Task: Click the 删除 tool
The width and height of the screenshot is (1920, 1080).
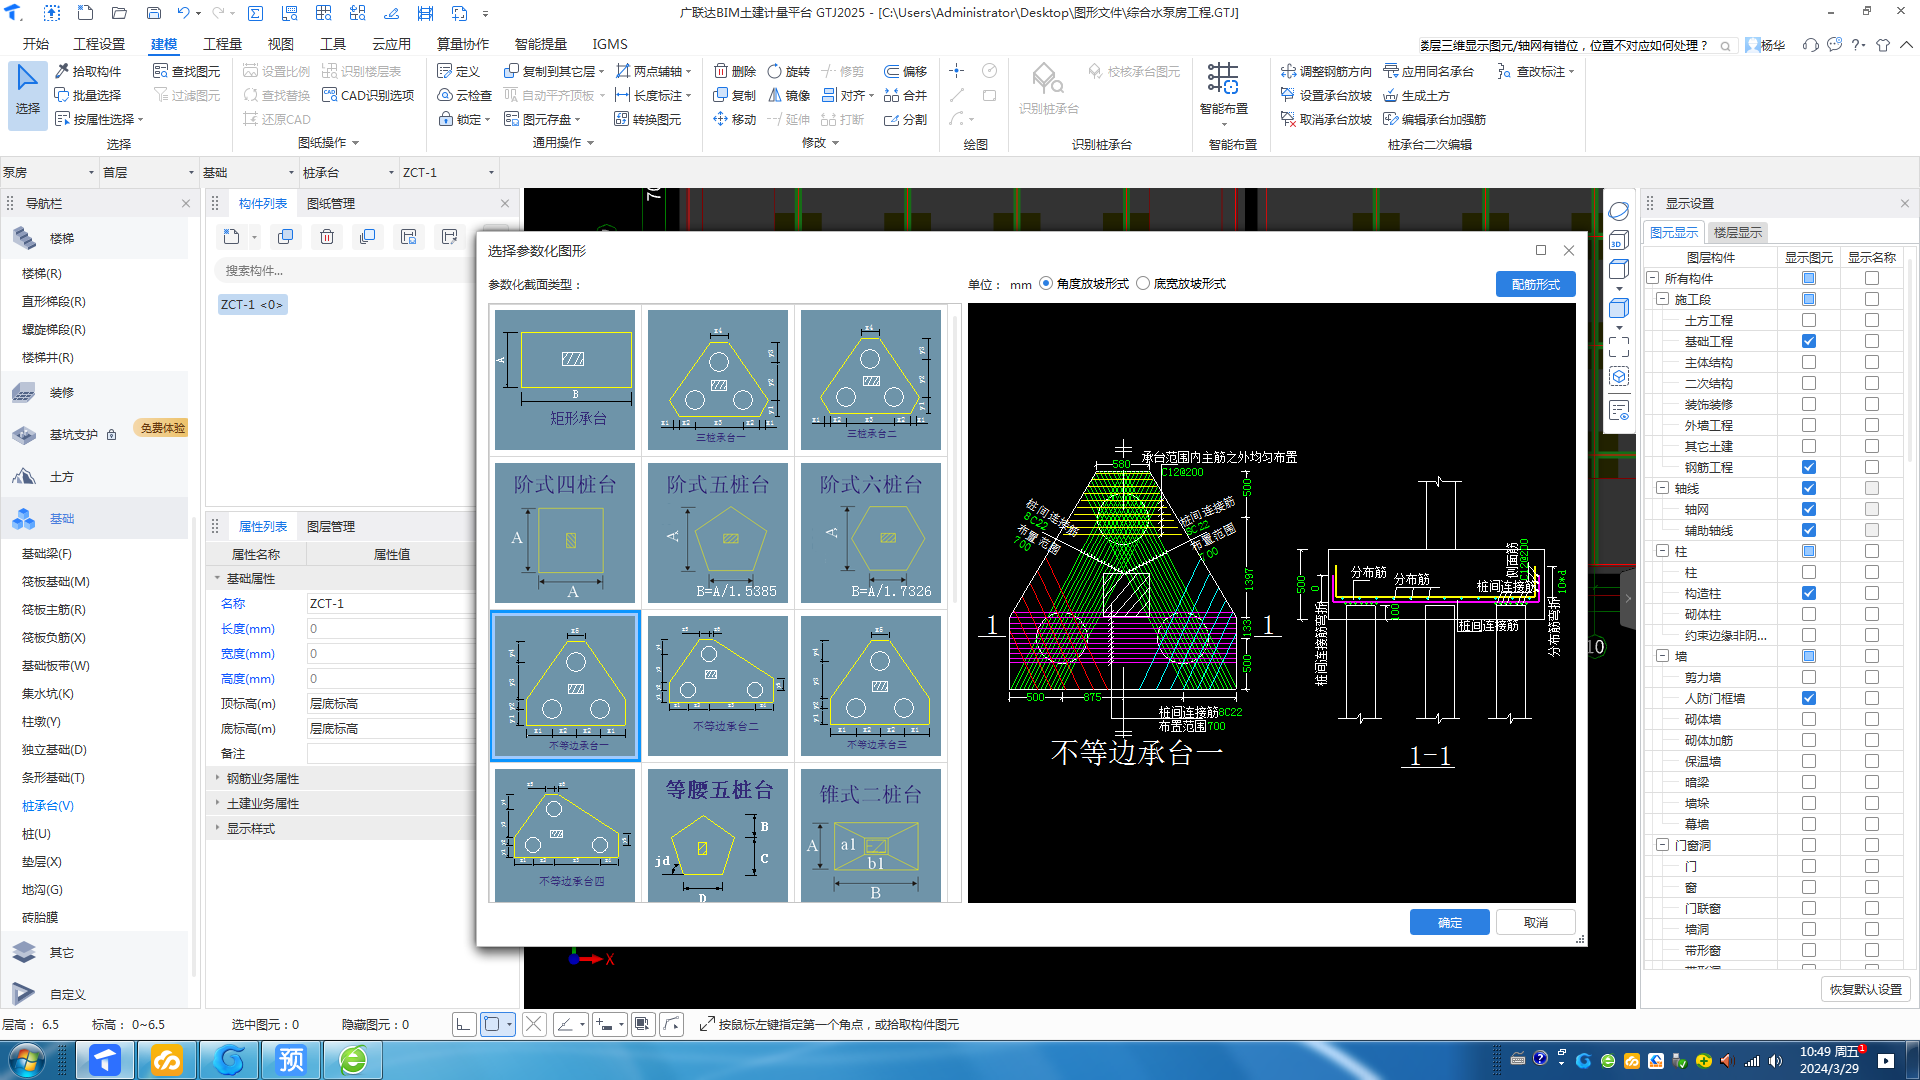Action: tap(735, 71)
